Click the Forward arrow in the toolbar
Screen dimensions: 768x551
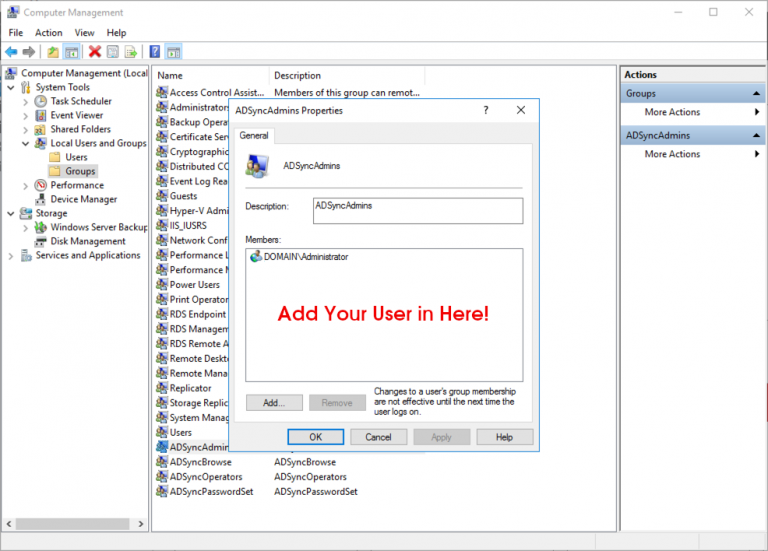[29, 52]
